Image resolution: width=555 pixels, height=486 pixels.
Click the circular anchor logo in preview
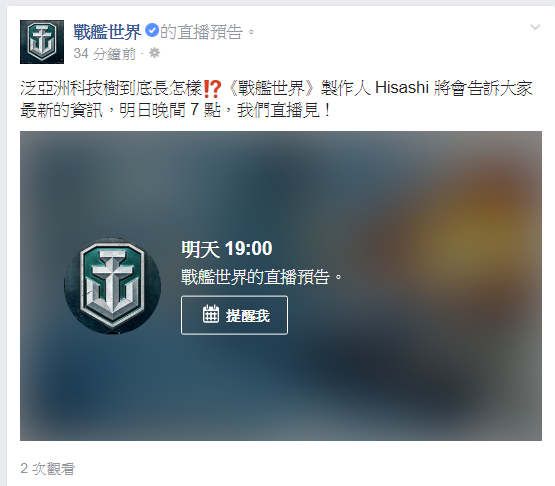click(x=113, y=286)
